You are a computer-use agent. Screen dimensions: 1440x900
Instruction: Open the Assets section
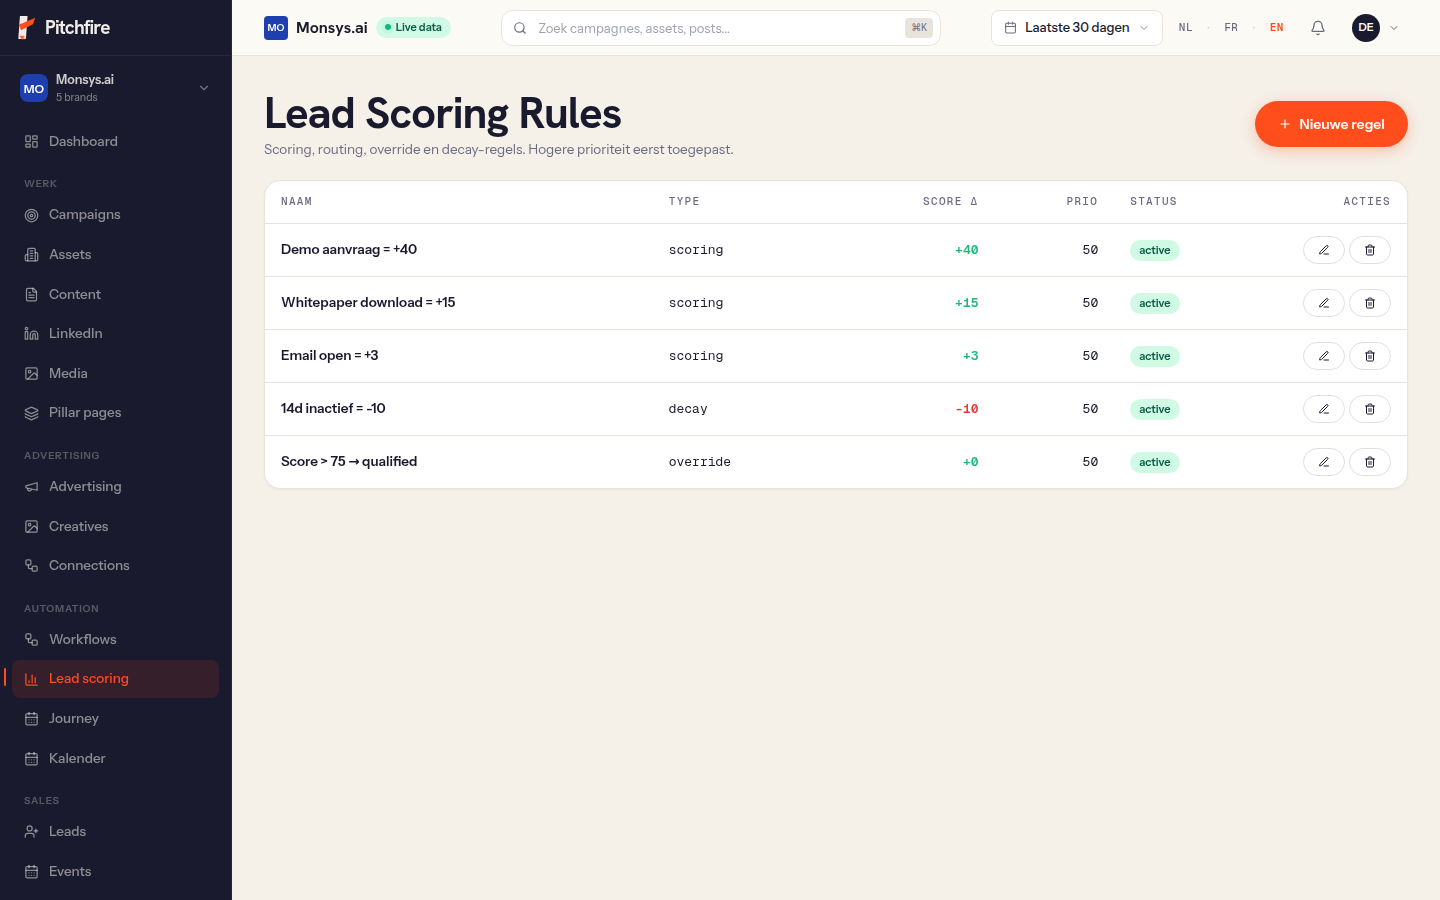115,254
